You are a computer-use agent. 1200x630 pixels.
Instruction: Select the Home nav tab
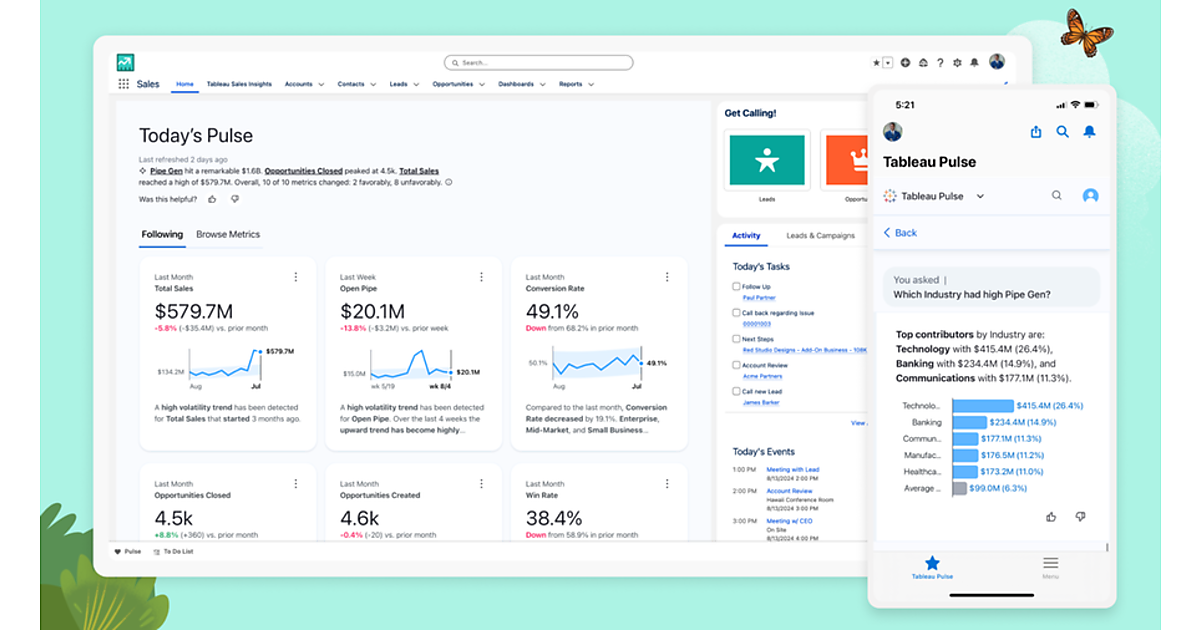point(185,84)
